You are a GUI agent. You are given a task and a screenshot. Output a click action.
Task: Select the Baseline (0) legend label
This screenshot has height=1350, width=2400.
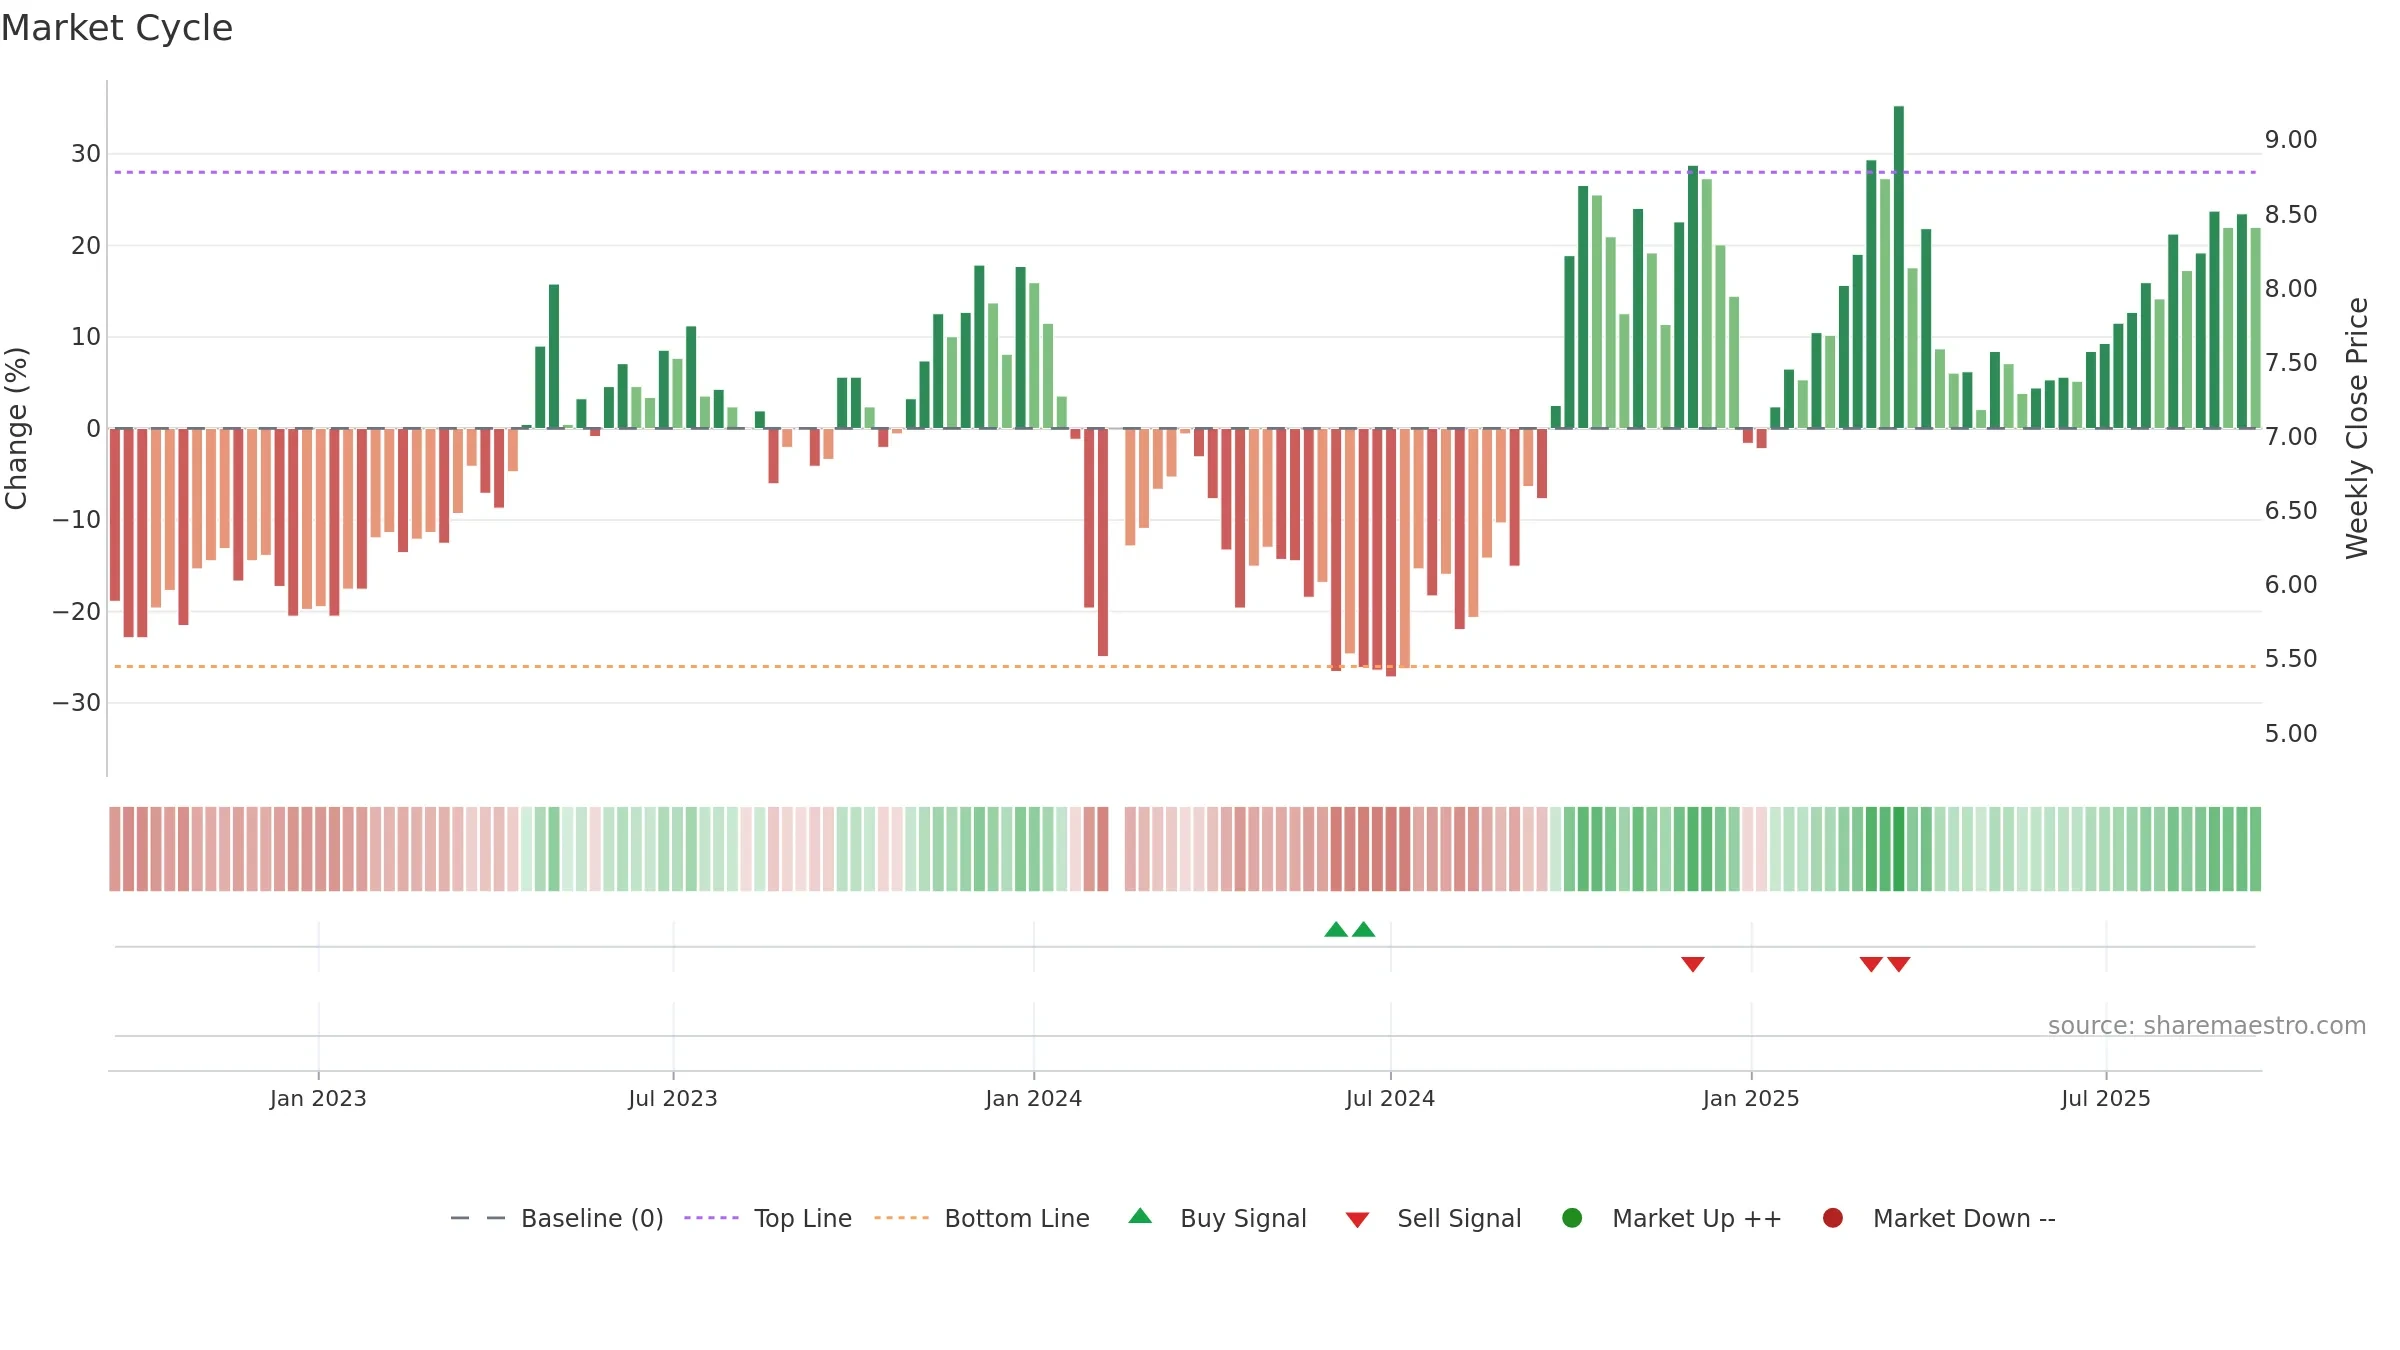click(592, 1219)
